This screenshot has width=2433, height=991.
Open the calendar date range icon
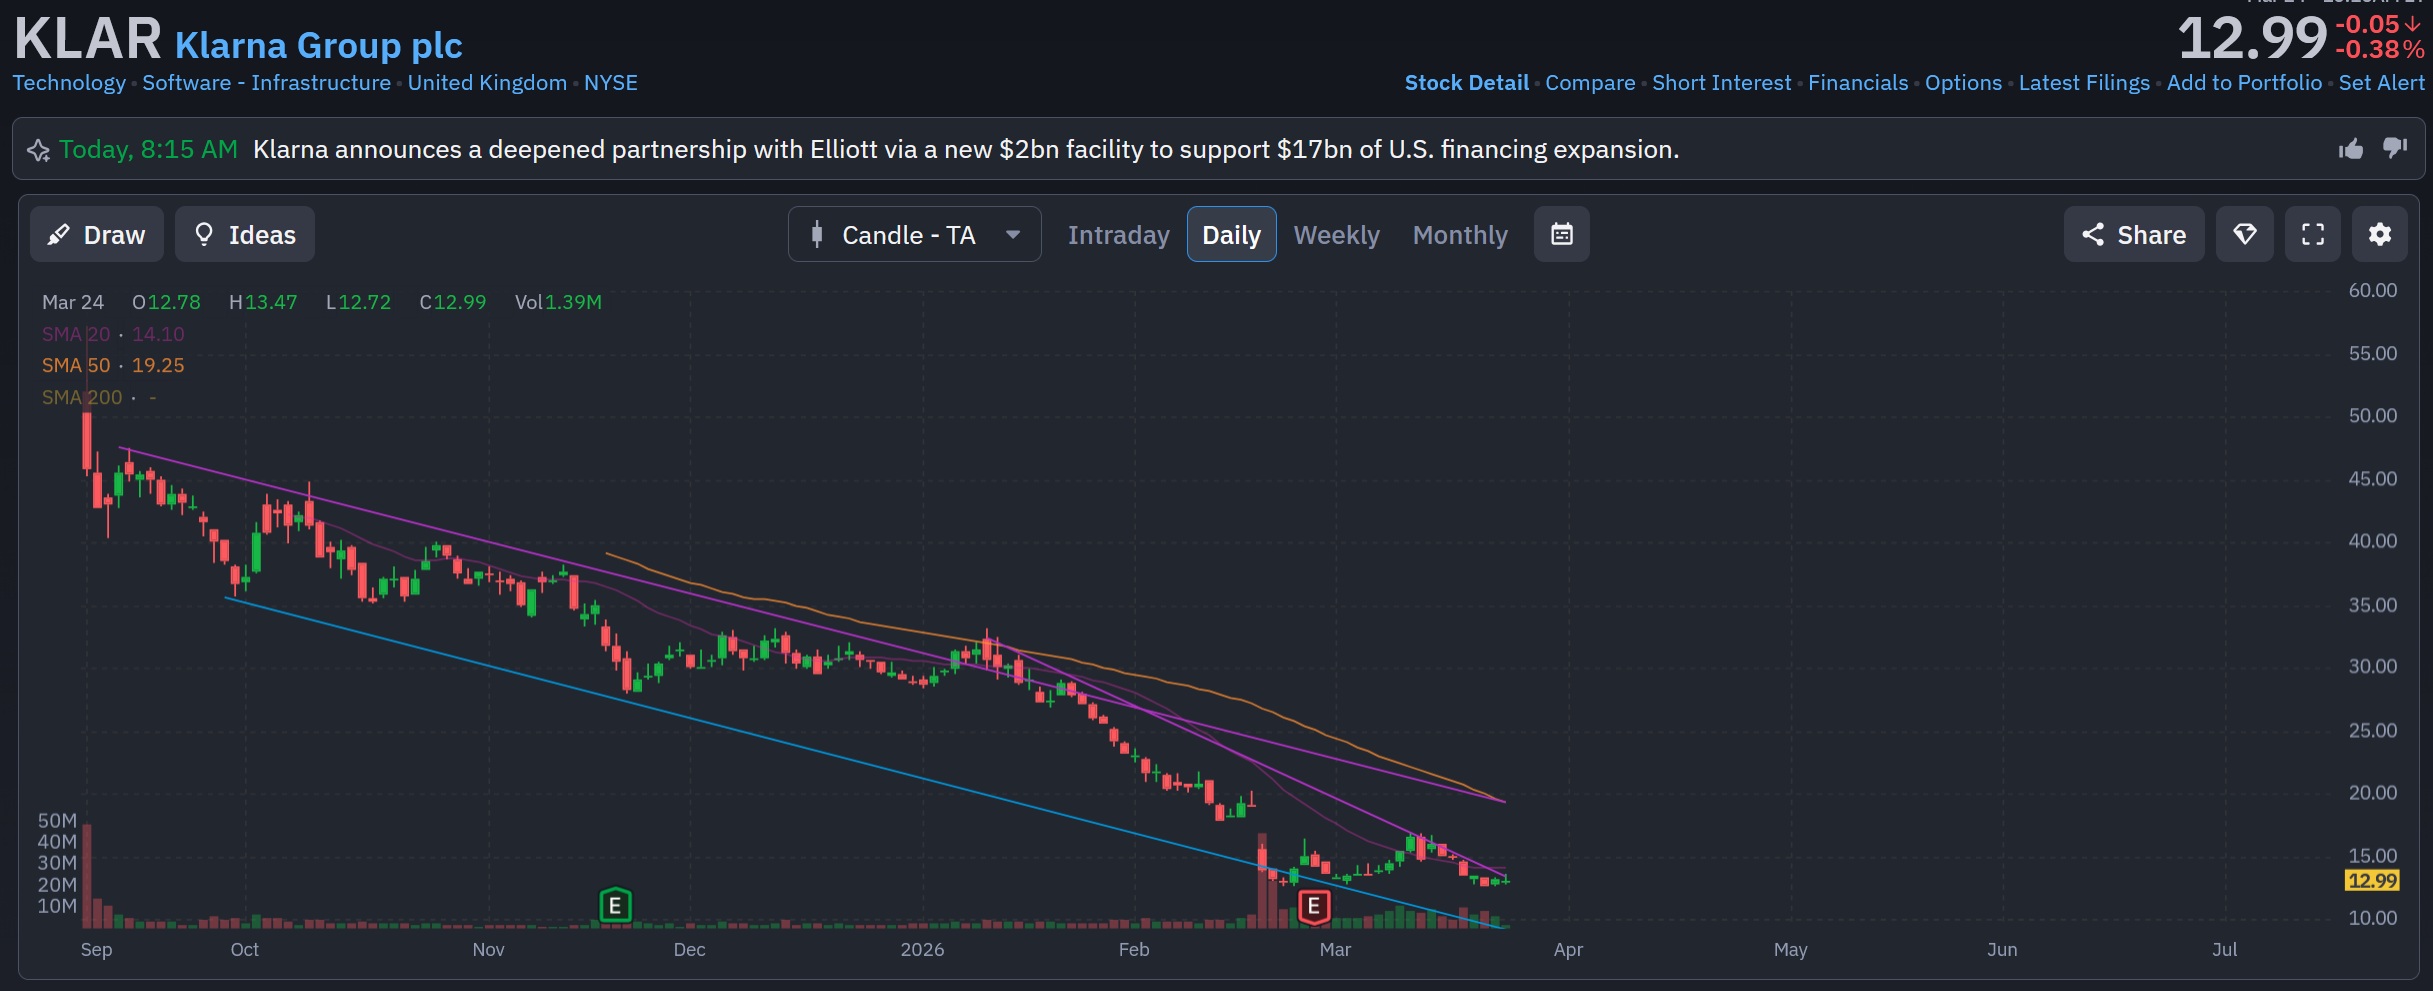pos(1561,234)
